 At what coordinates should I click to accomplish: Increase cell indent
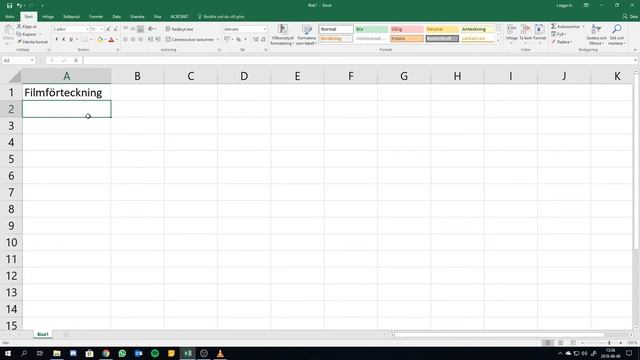tap(158, 40)
